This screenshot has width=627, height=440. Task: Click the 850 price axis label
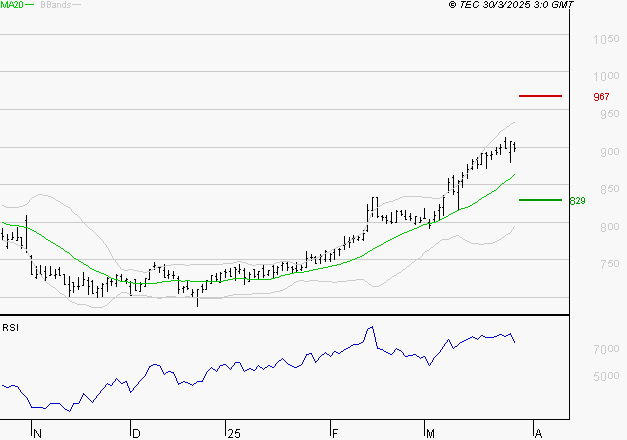tap(610, 189)
